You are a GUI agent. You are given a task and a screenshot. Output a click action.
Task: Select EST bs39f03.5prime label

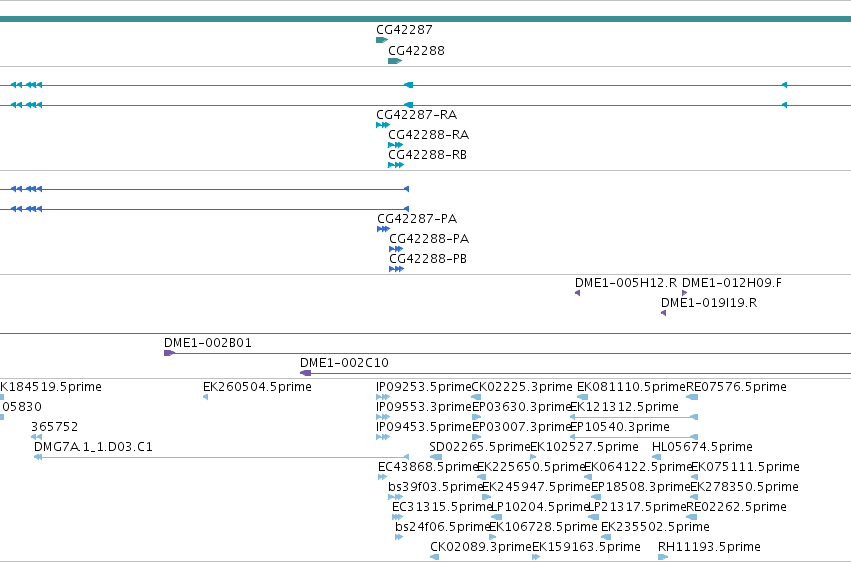pyautogui.click(x=435, y=487)
